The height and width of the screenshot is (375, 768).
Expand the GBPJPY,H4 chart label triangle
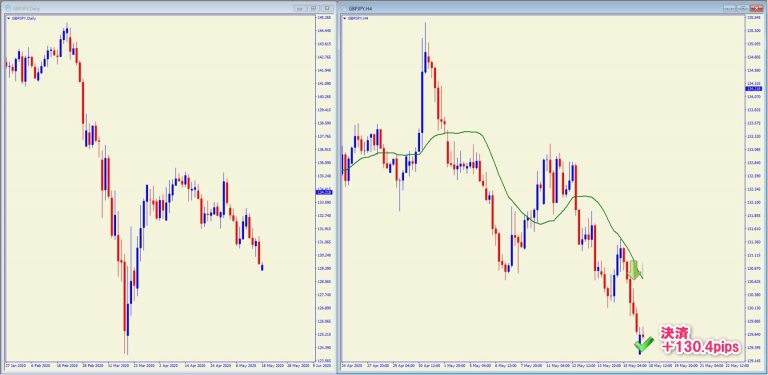coord(344,18)
